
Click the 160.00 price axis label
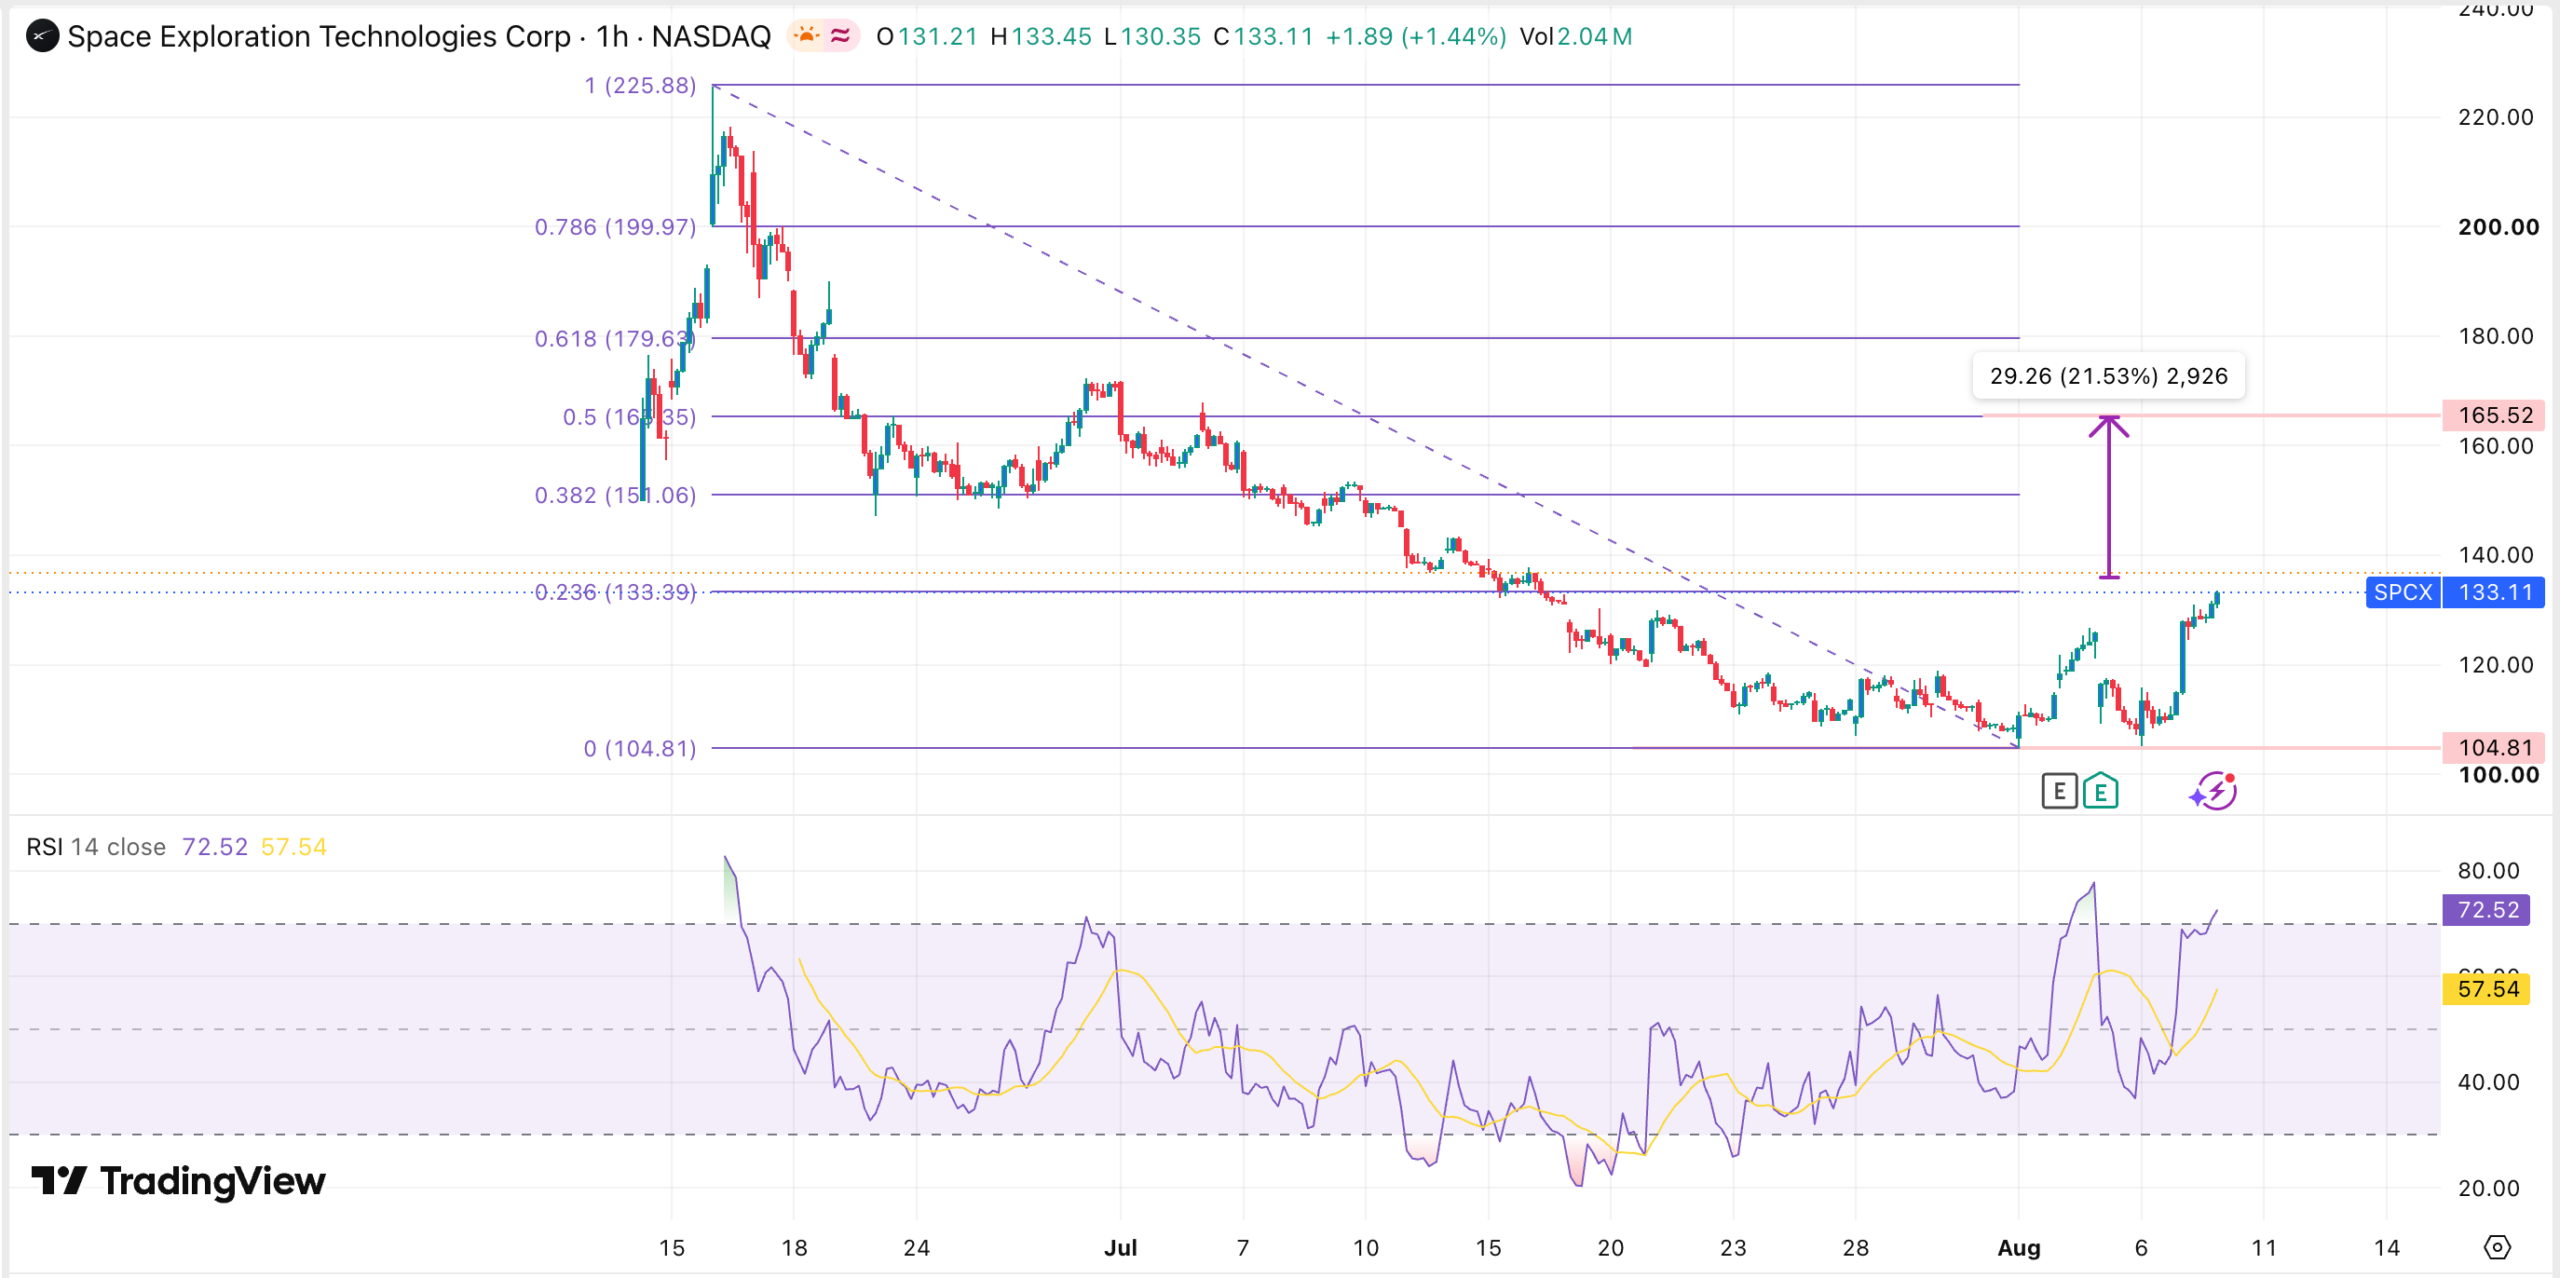(2496, 446)
